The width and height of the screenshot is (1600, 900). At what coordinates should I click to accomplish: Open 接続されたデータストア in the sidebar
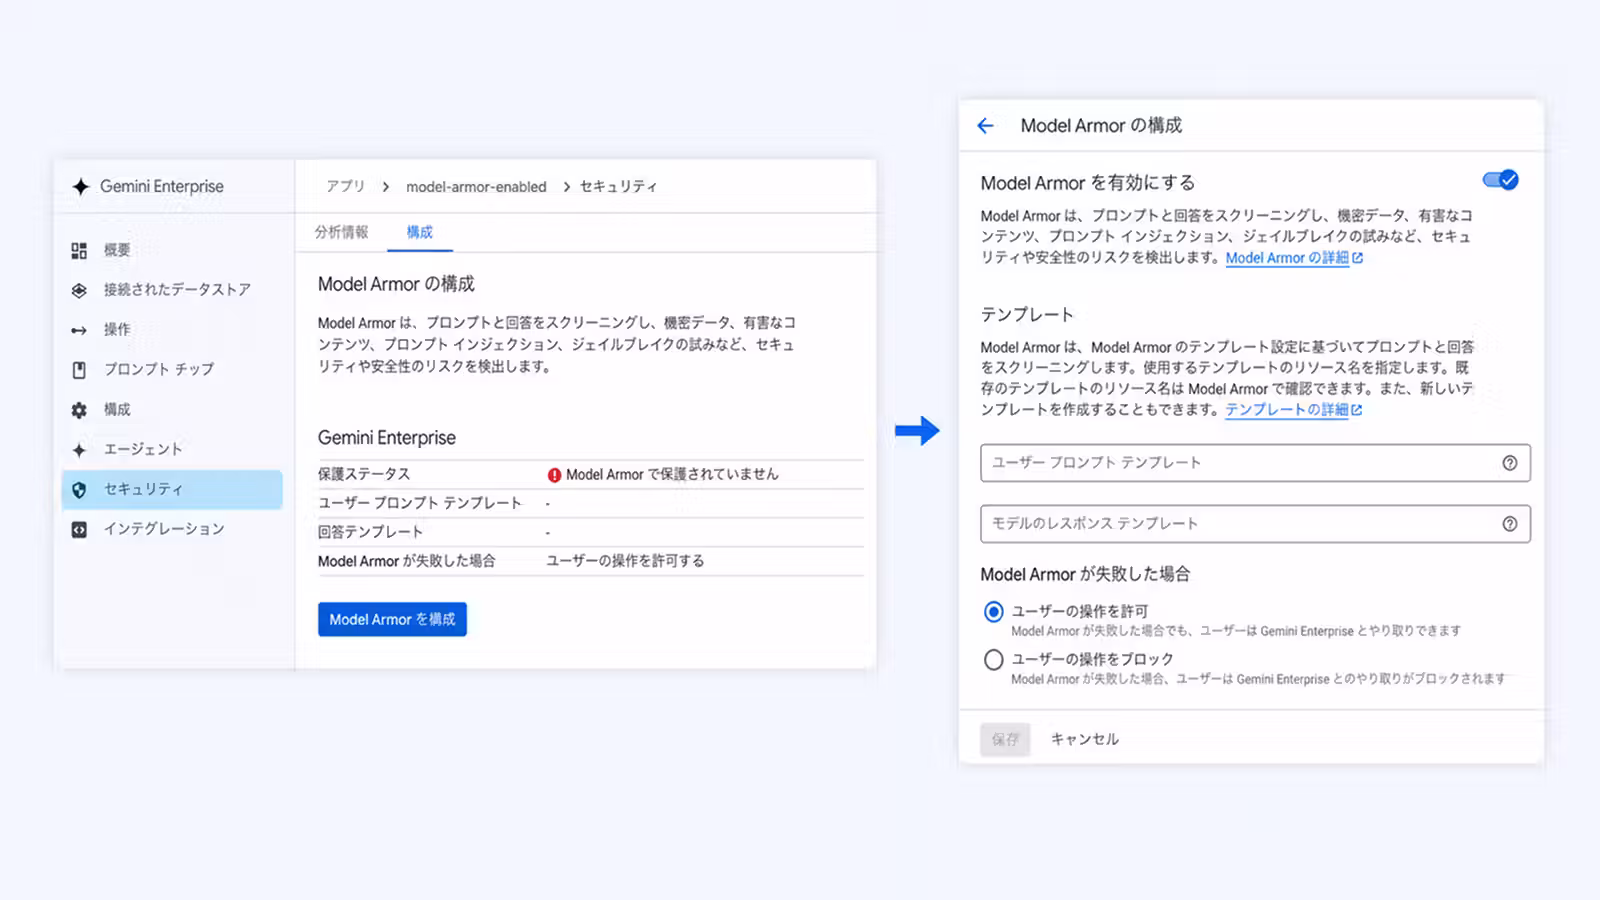[177, 290]
